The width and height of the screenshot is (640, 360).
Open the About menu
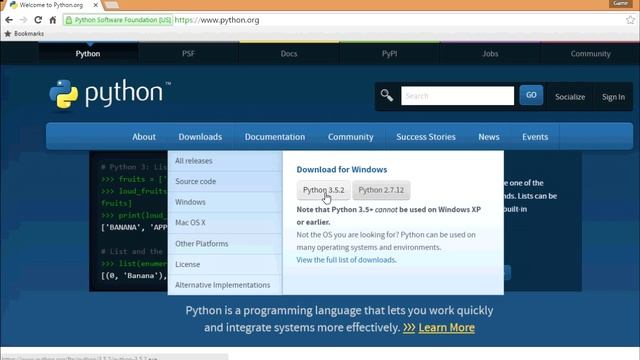coord(144,137)
